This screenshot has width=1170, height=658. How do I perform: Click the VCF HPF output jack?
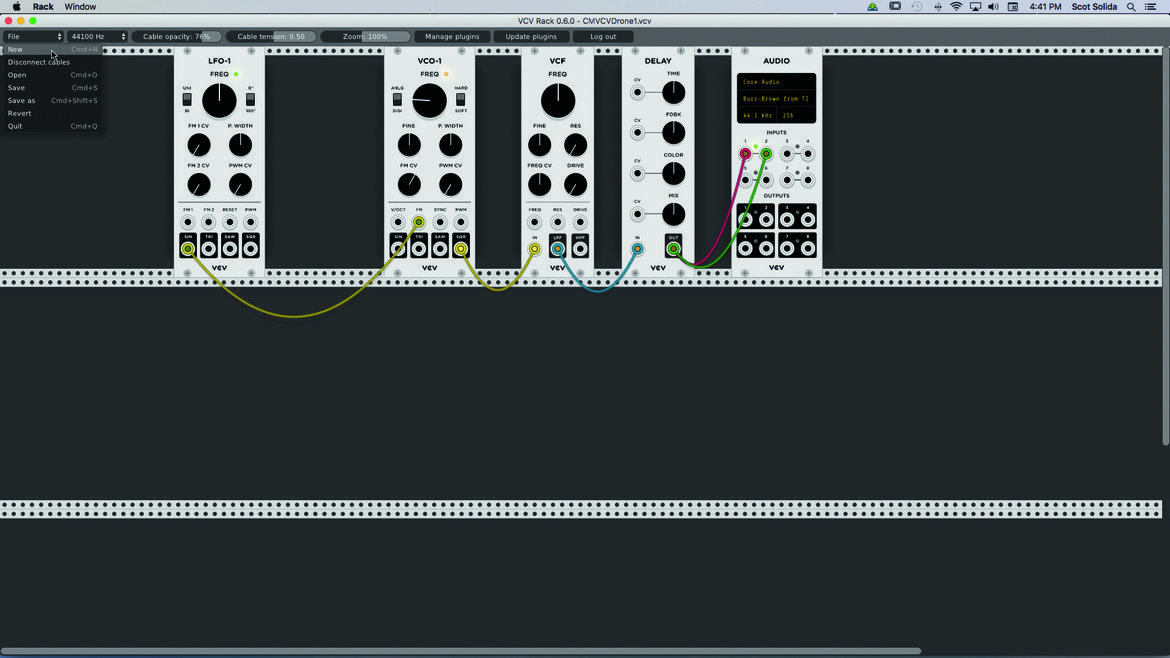tap(580, 248)
